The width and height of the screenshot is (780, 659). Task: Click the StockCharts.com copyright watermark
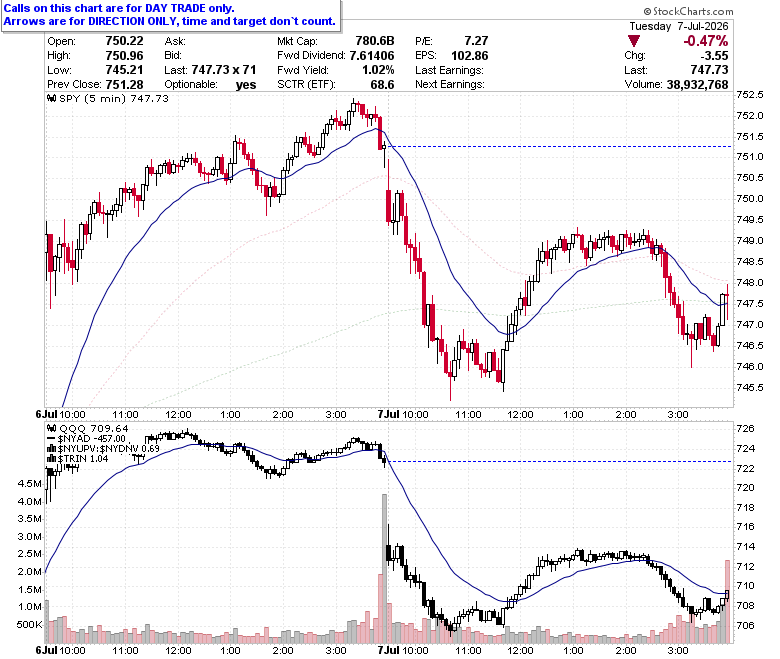[x=688, y=11]
